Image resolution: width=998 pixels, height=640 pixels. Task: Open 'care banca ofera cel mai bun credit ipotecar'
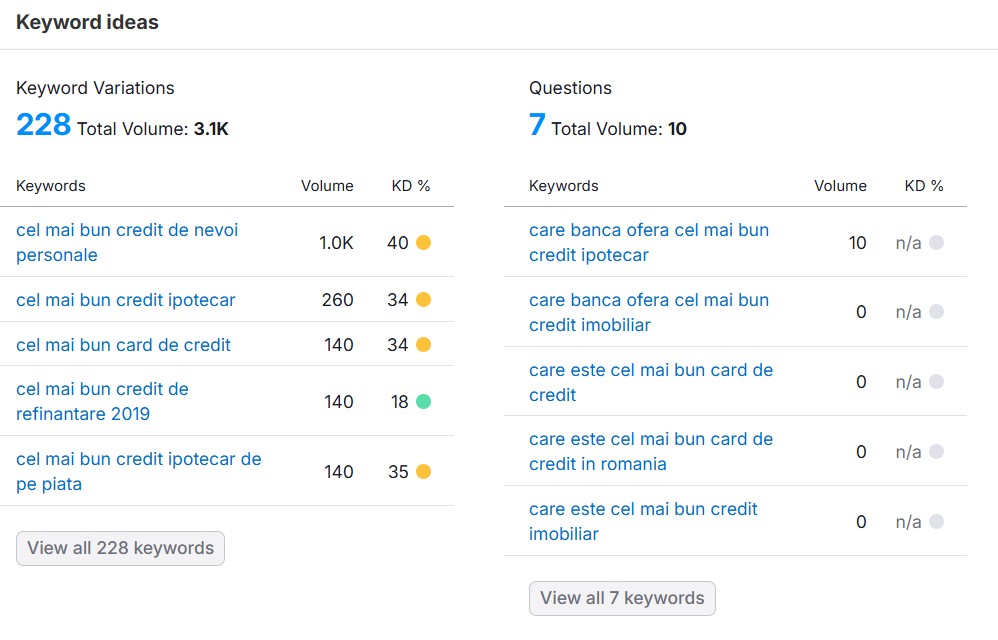649,242
